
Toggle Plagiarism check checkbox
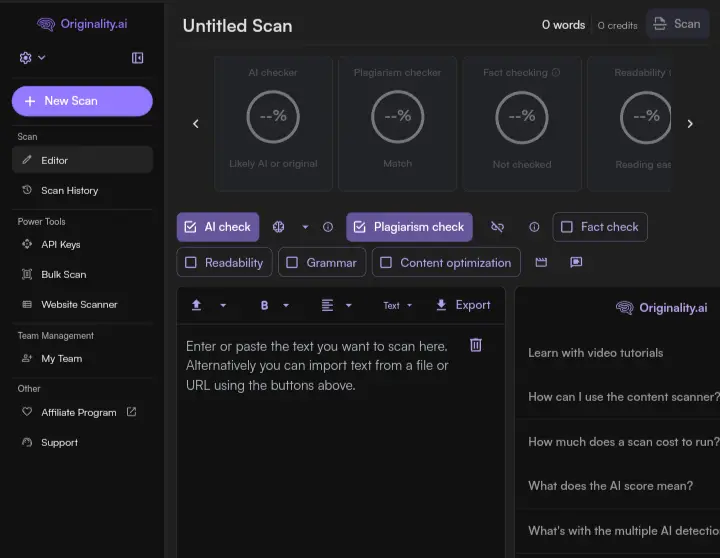pos(360,227)
